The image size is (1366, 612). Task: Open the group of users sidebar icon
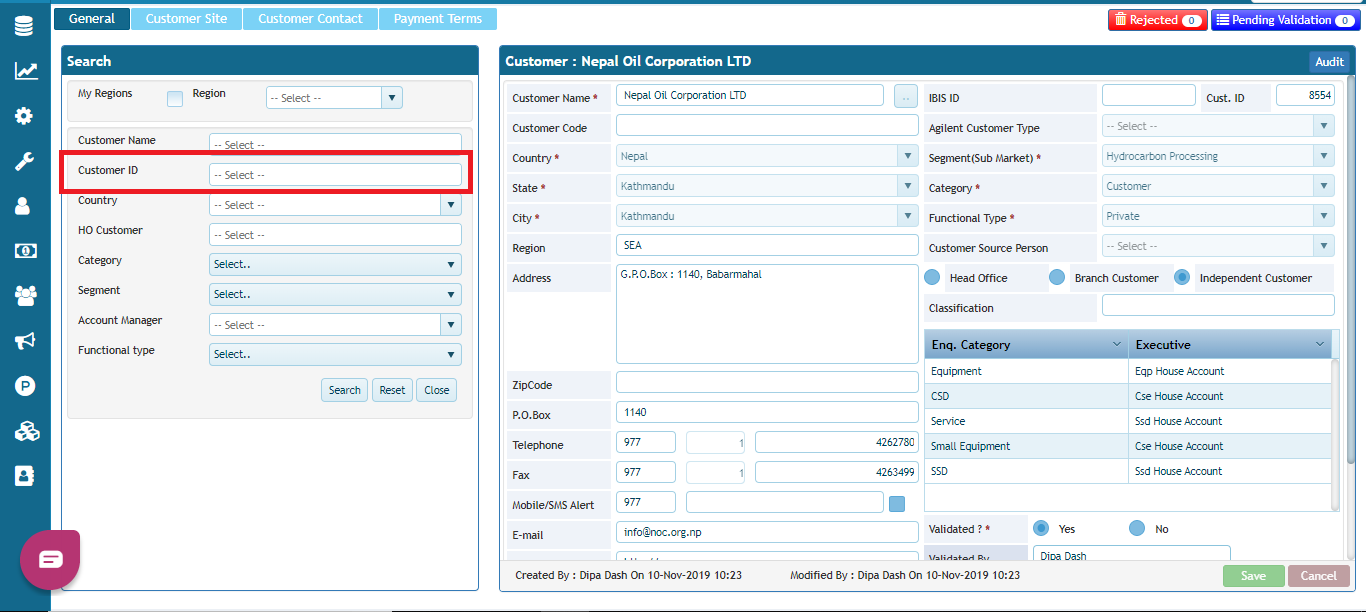(25, 296)
